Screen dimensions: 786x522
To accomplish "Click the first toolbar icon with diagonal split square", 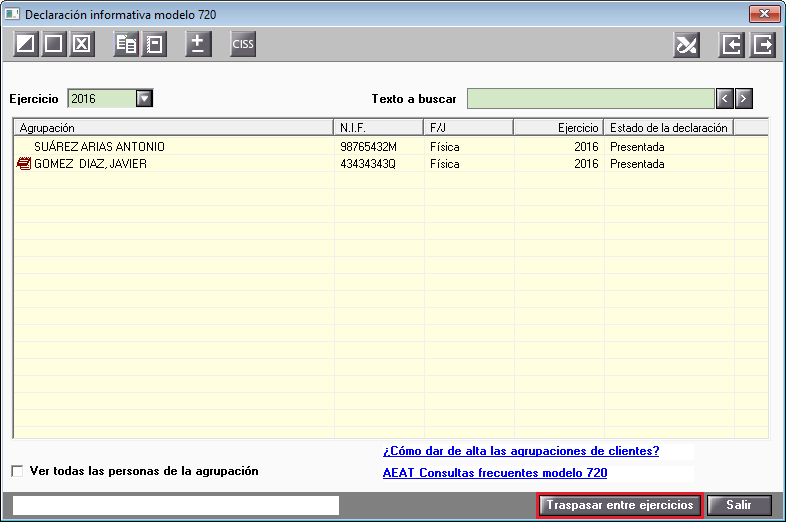I will click(x=26, y=44).
